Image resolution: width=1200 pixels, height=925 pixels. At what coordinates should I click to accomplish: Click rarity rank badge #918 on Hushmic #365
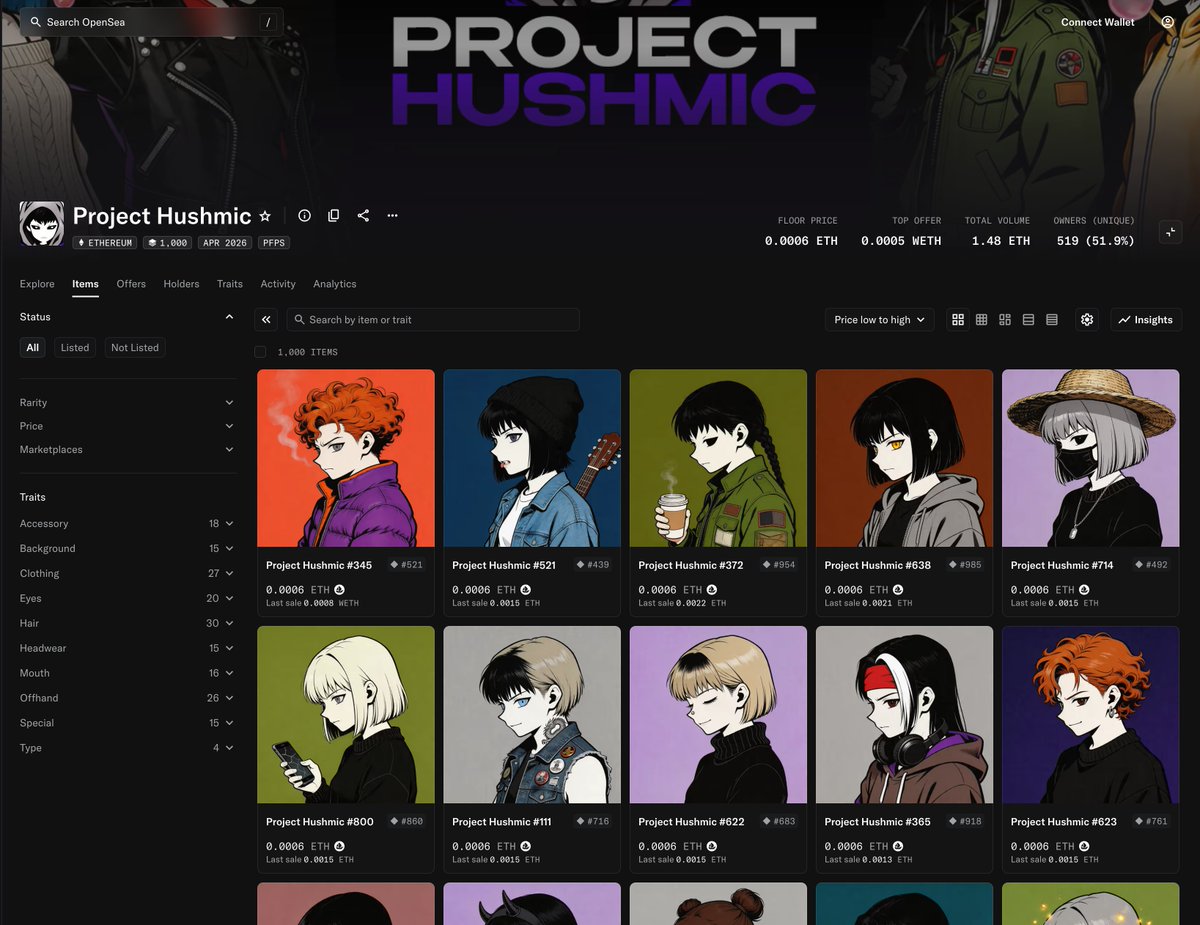tap(965, 821)
